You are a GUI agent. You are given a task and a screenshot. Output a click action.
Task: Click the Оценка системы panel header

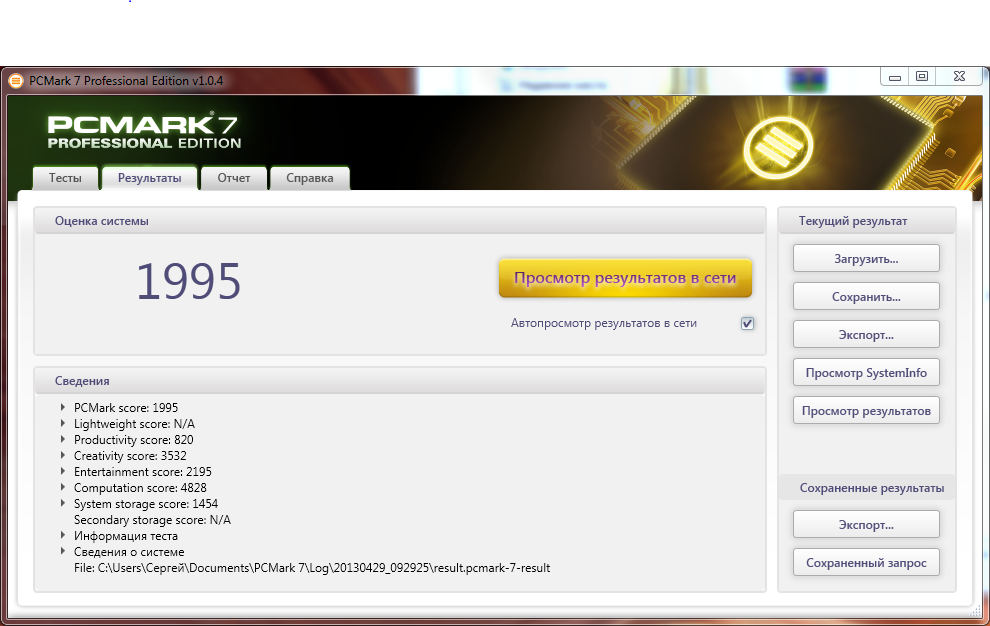pos(400,221)
